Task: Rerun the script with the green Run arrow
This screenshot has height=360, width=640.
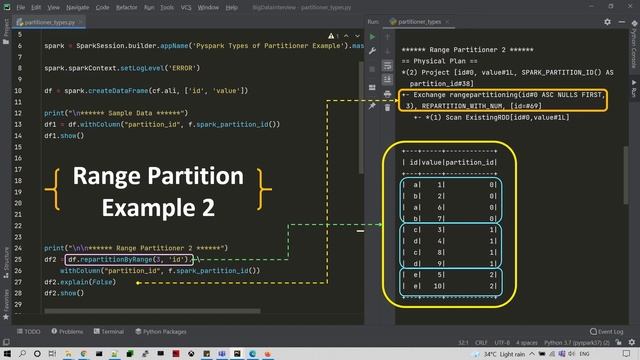Action: click(x=372, y=37)
